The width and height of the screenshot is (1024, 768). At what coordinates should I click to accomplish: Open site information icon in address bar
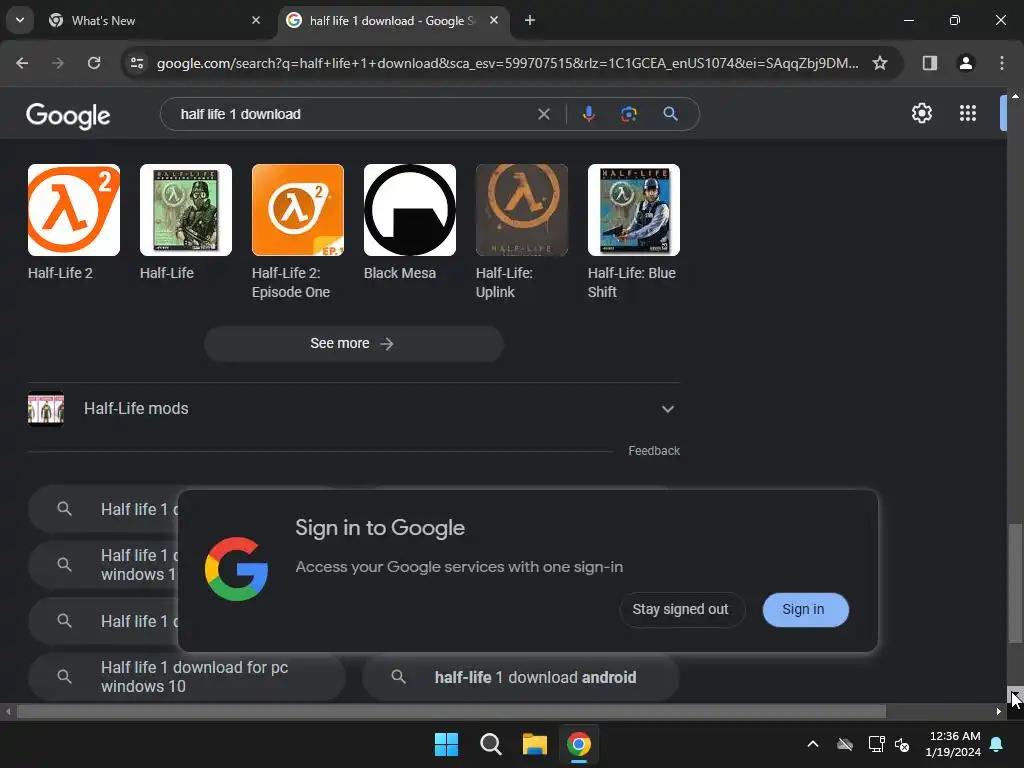coord(137,63)
